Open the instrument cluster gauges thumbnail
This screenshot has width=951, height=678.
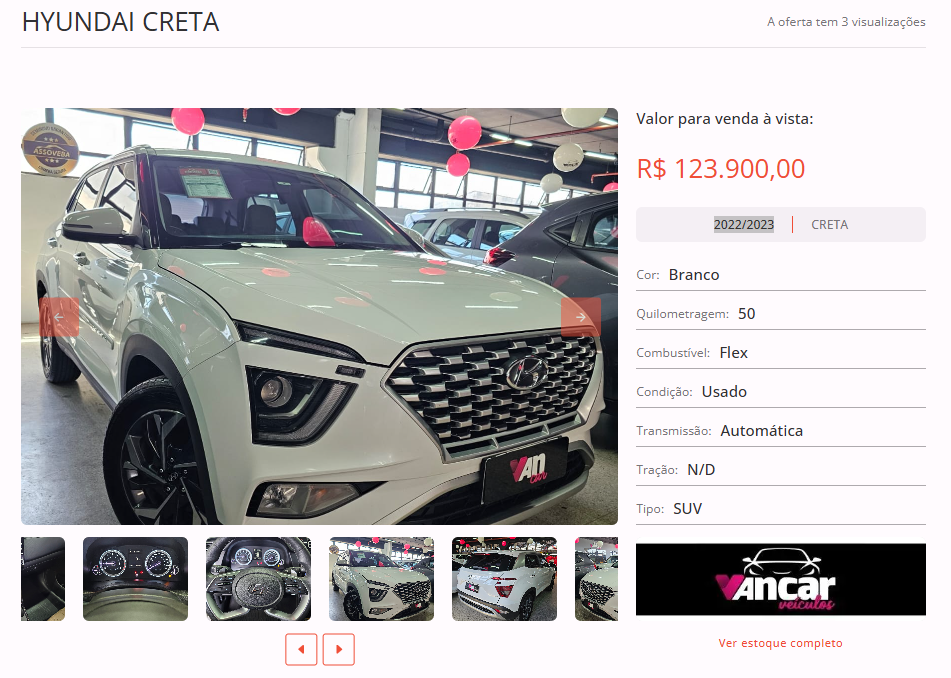point(135,579)
